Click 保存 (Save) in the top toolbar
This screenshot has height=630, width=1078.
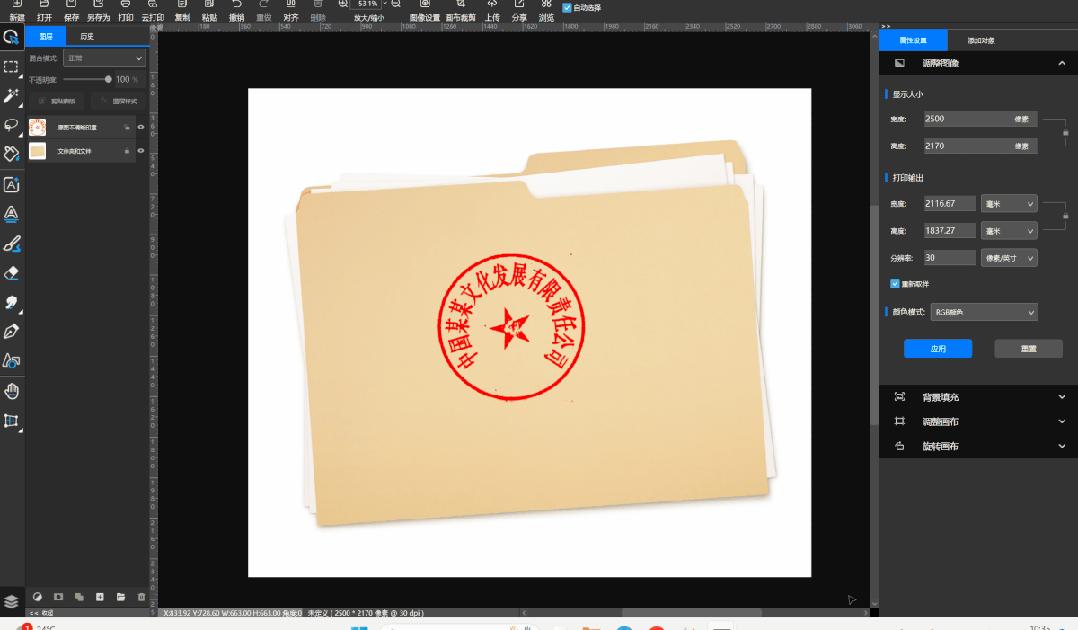[71, 11]
